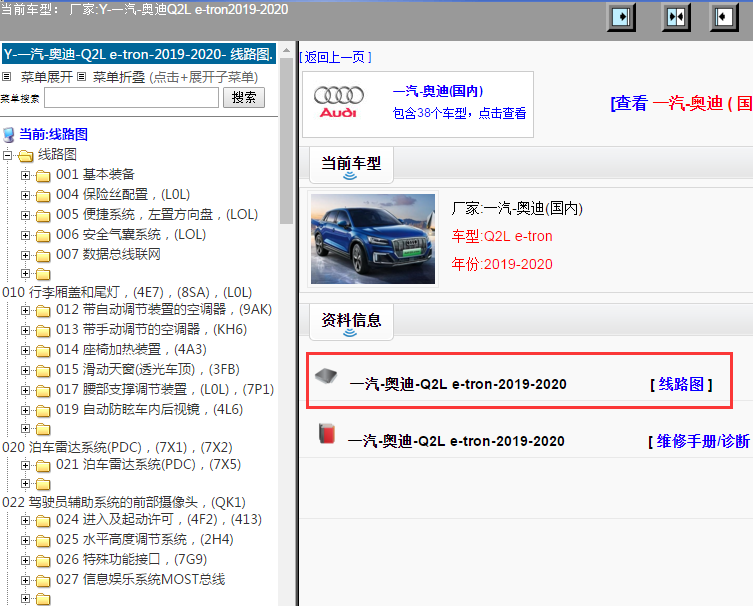This screenshot has width=753, height=606.
Task: Click the left-arrow panel layout button
Action: pos(724,17)
